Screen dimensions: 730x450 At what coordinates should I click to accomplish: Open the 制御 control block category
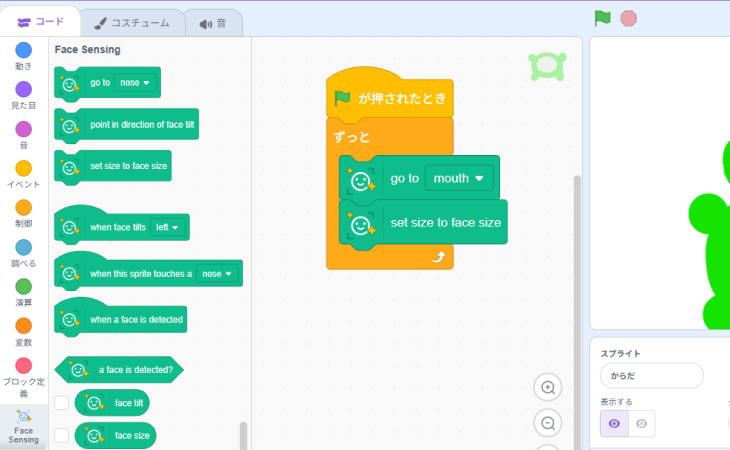pos(23,208)
